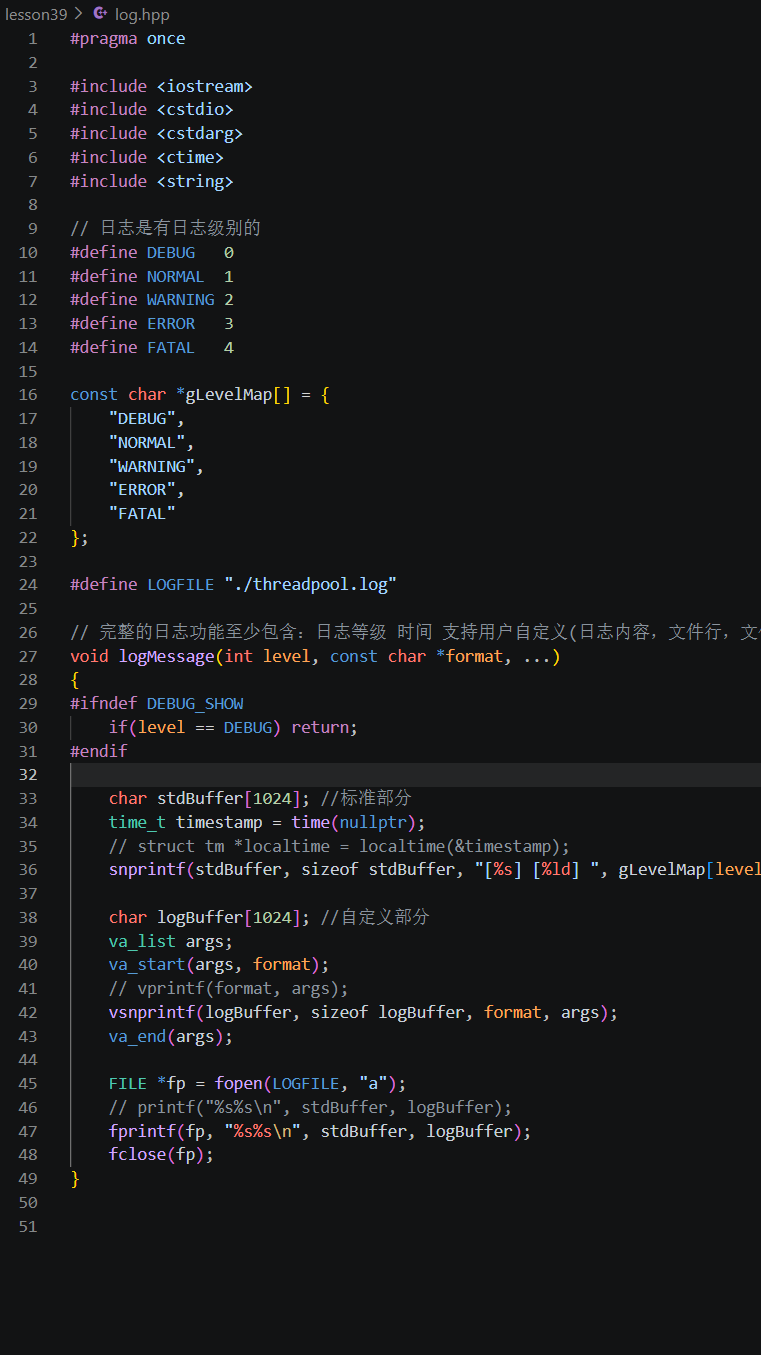This screenshot has width=761, height=1355.
Task: Click the "#include <ctime>" line
Action: click(147, 158)
